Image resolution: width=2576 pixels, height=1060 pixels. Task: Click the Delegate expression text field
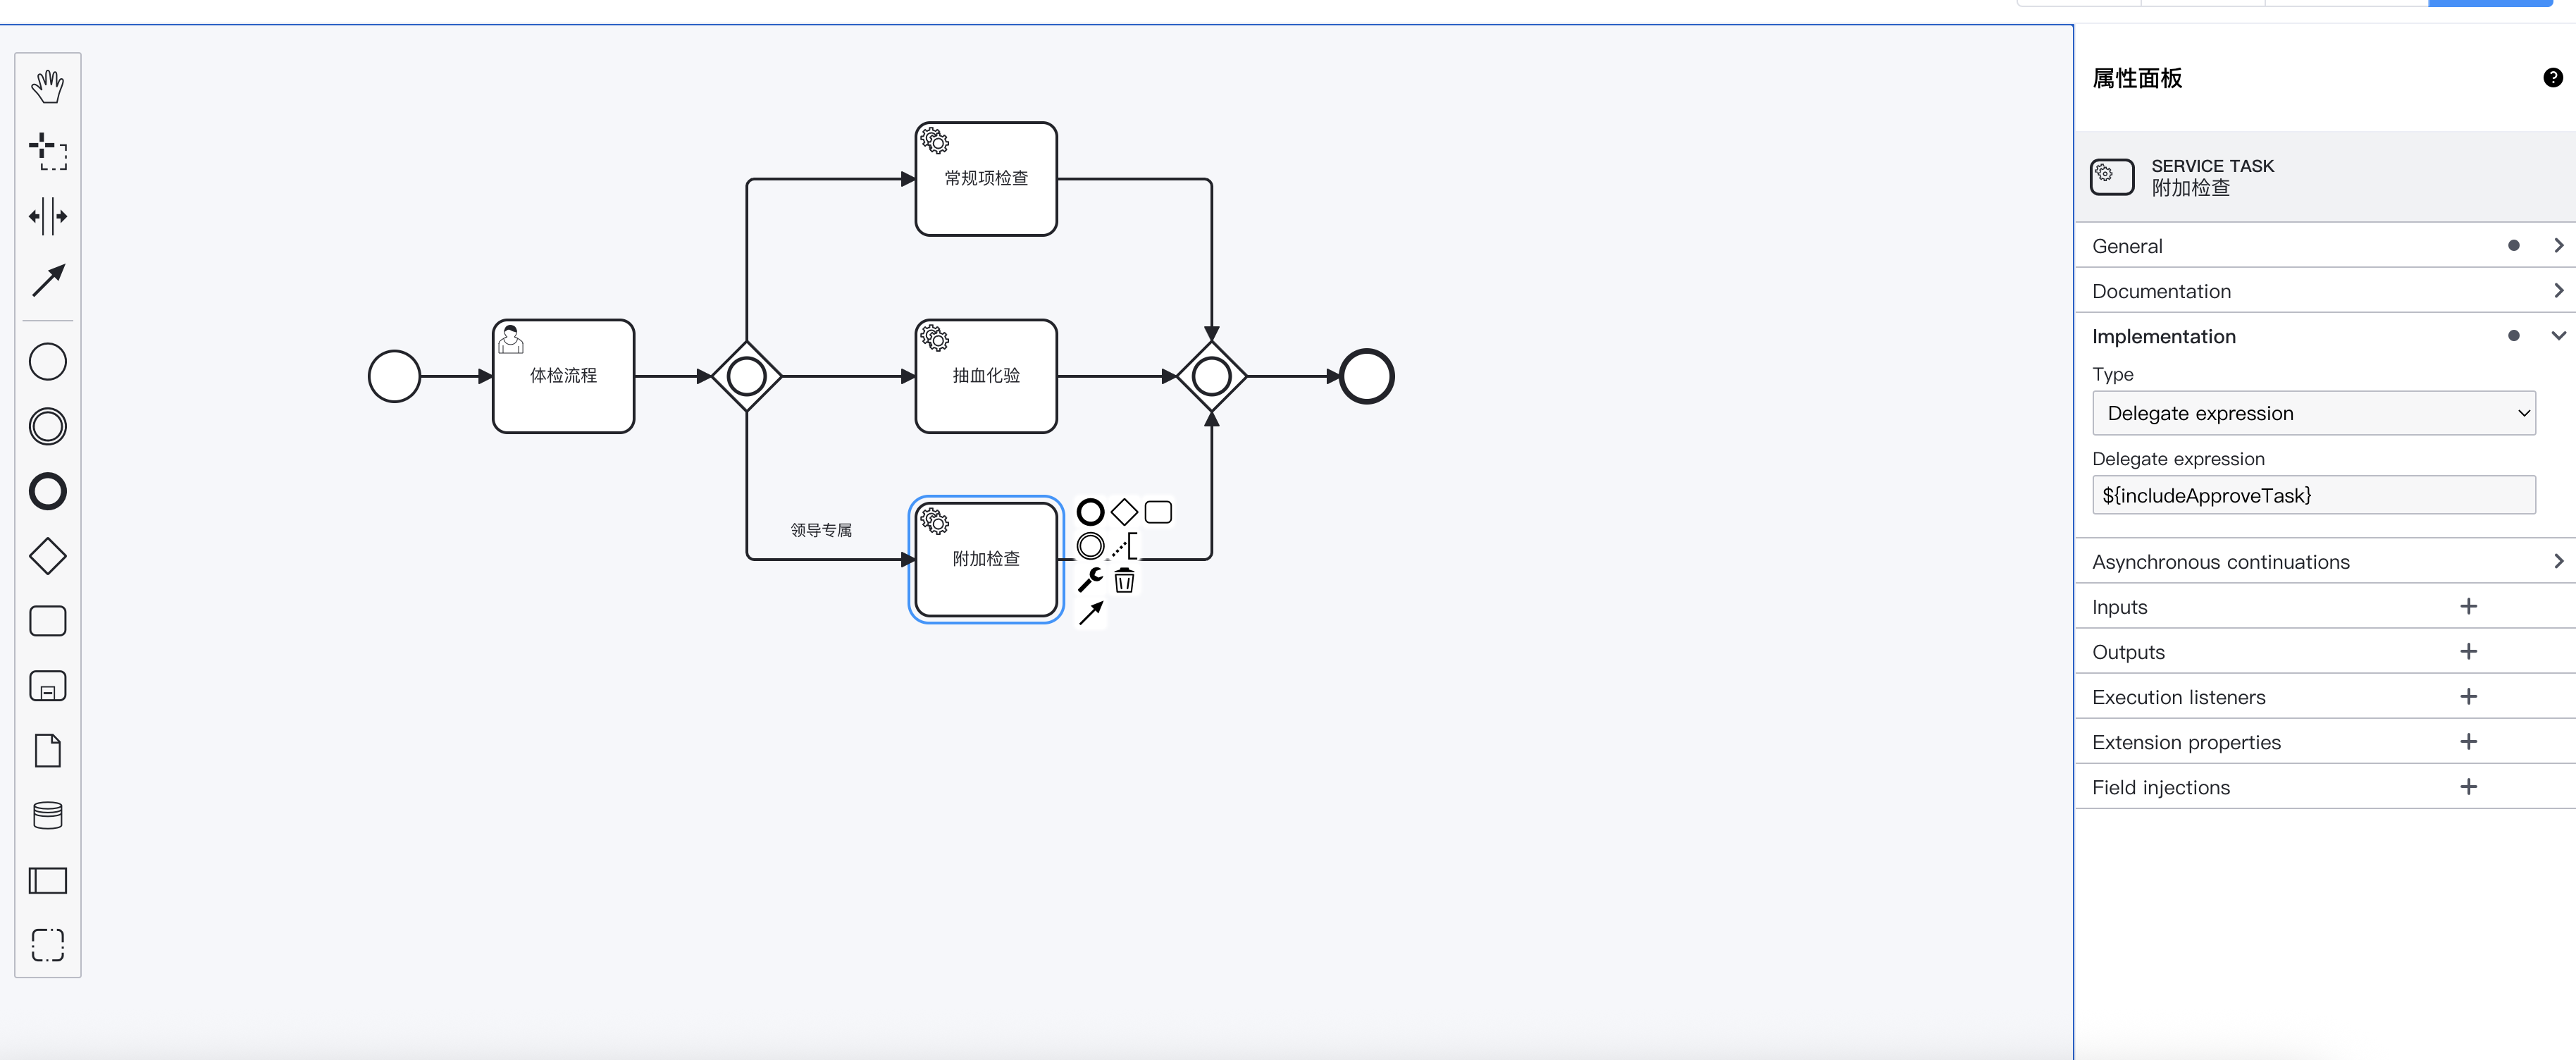pos(2313,495)
